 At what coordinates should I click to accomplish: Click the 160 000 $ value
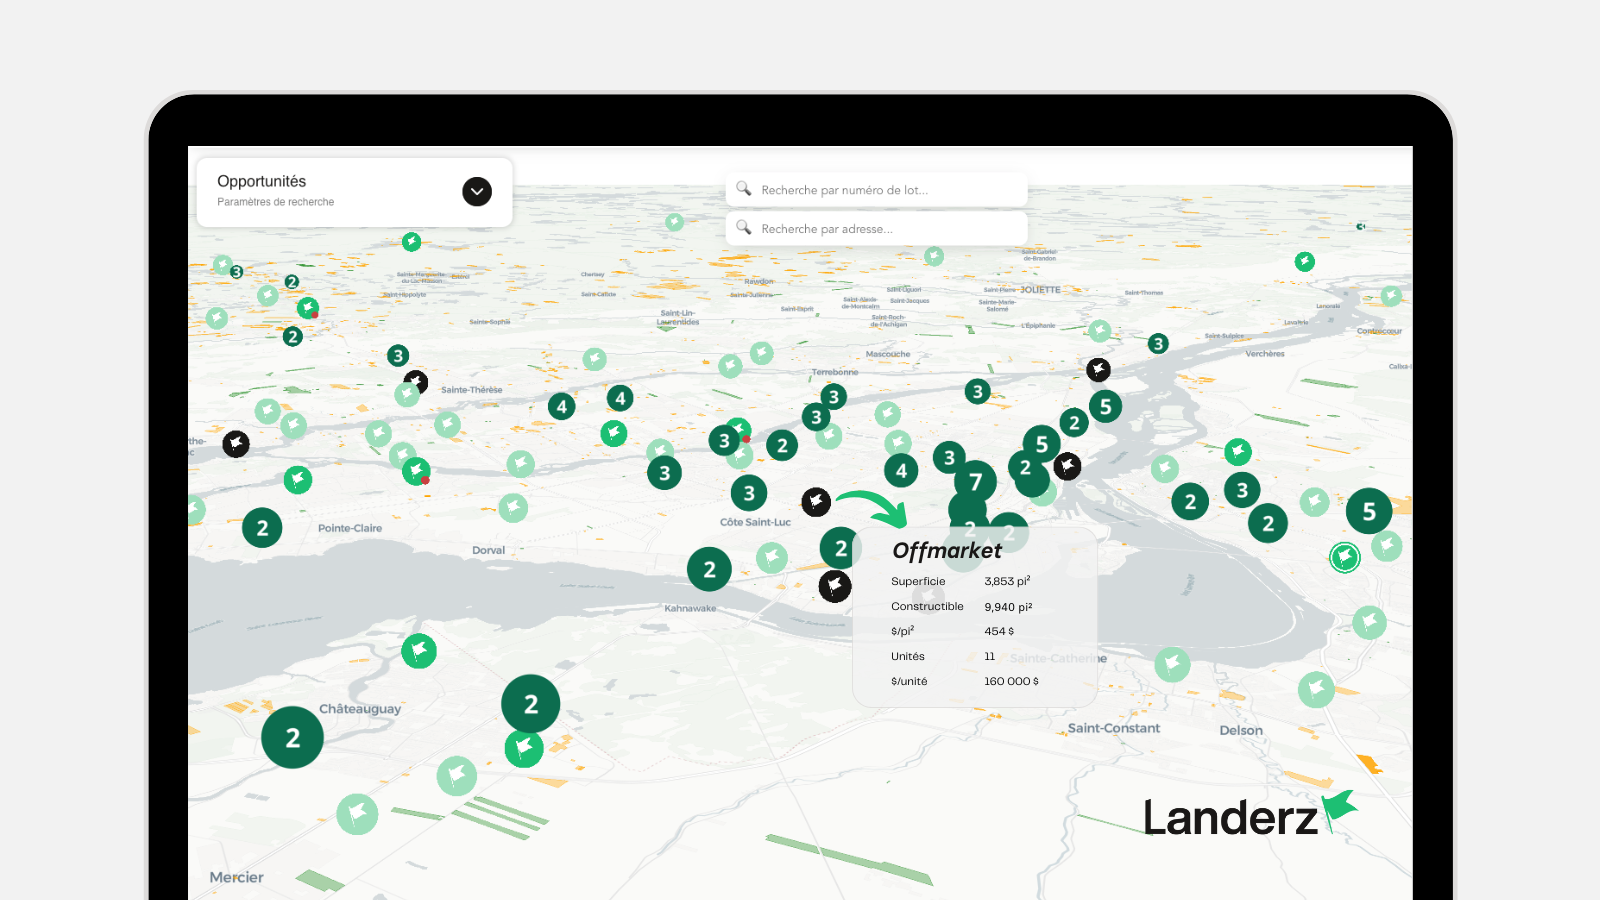click(x=1011, y=681)
